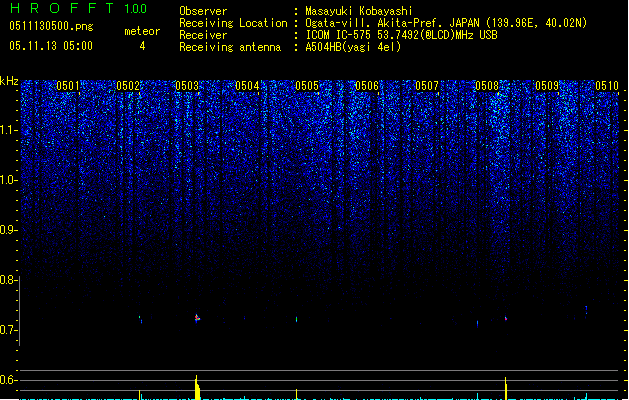Click the HROFFT title text

coord(62,8)
